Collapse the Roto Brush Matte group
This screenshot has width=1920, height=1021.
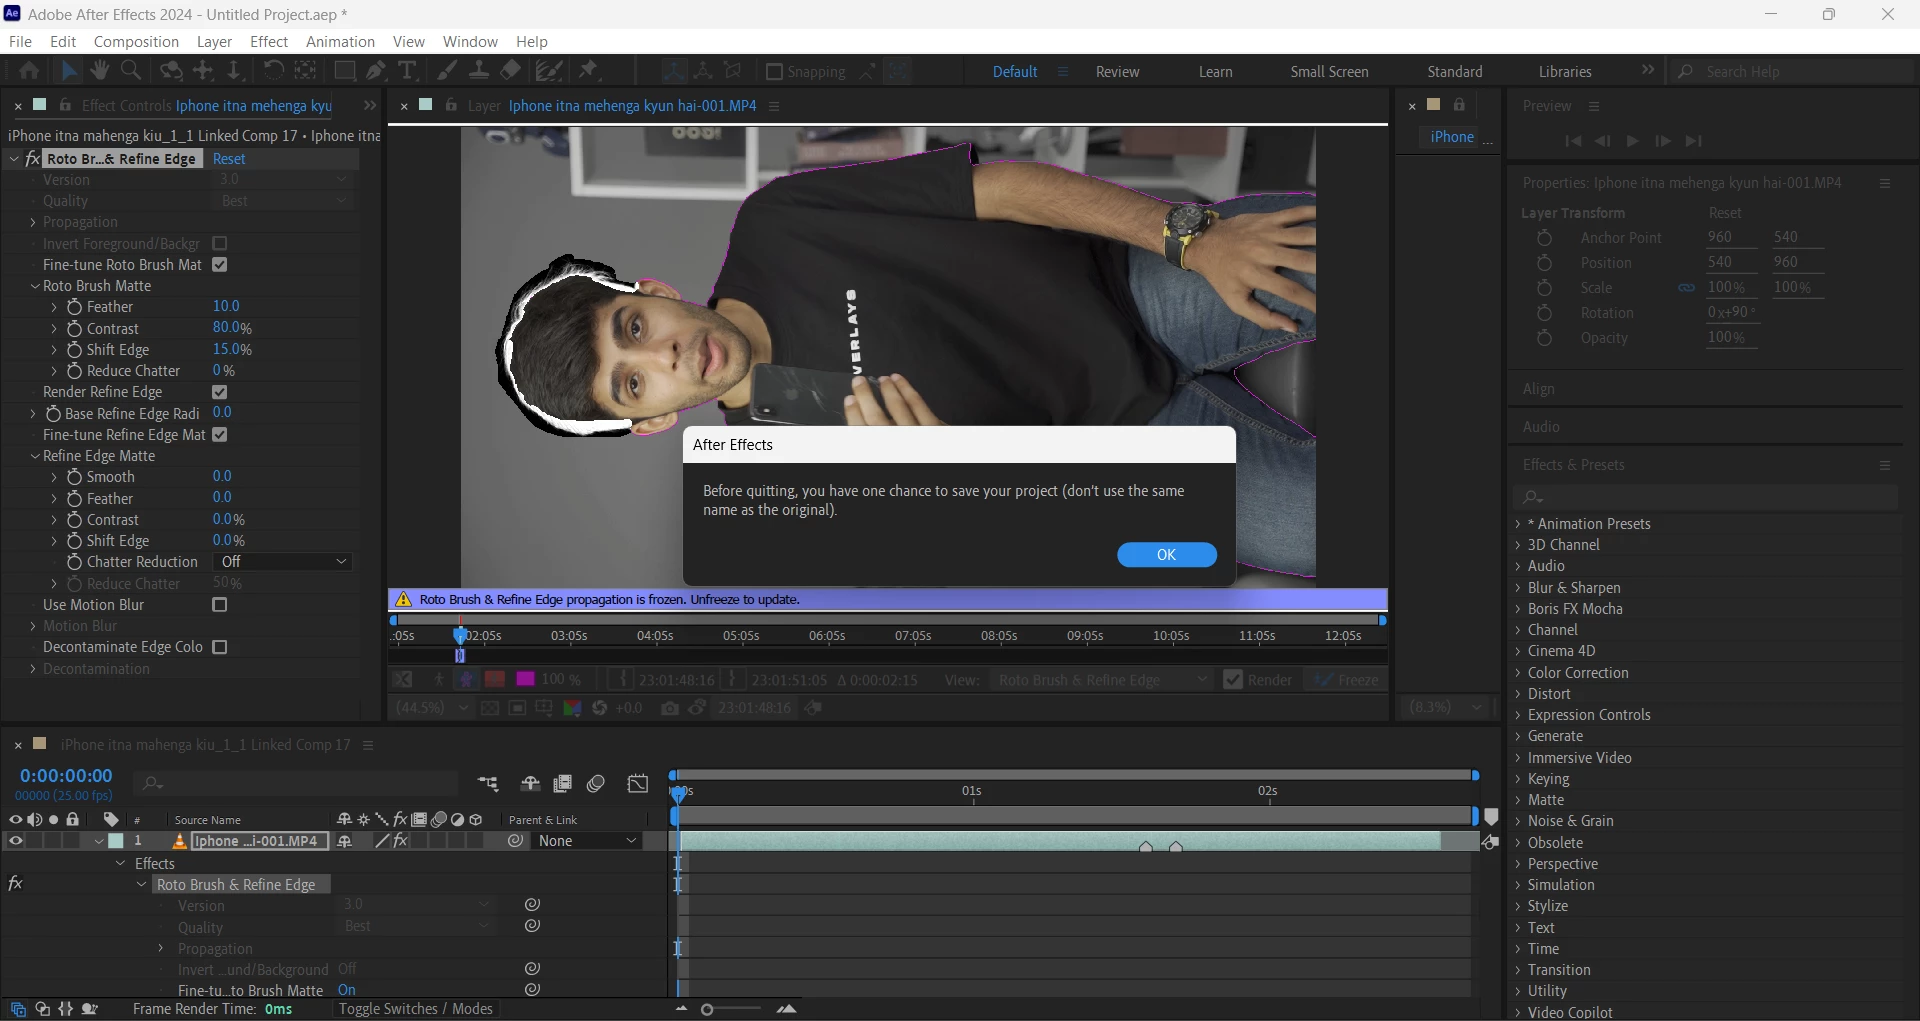tap(35, 286)
